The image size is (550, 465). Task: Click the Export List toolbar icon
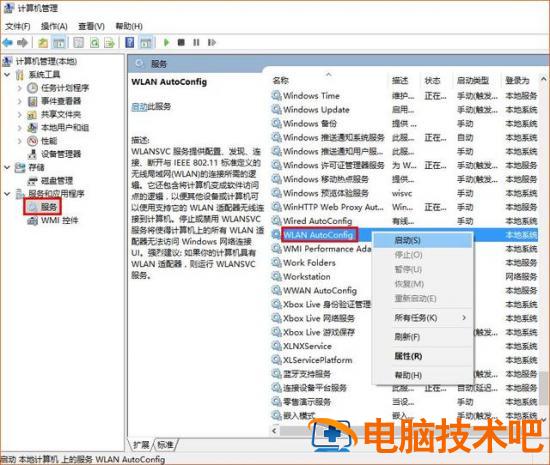coord(110,43)
